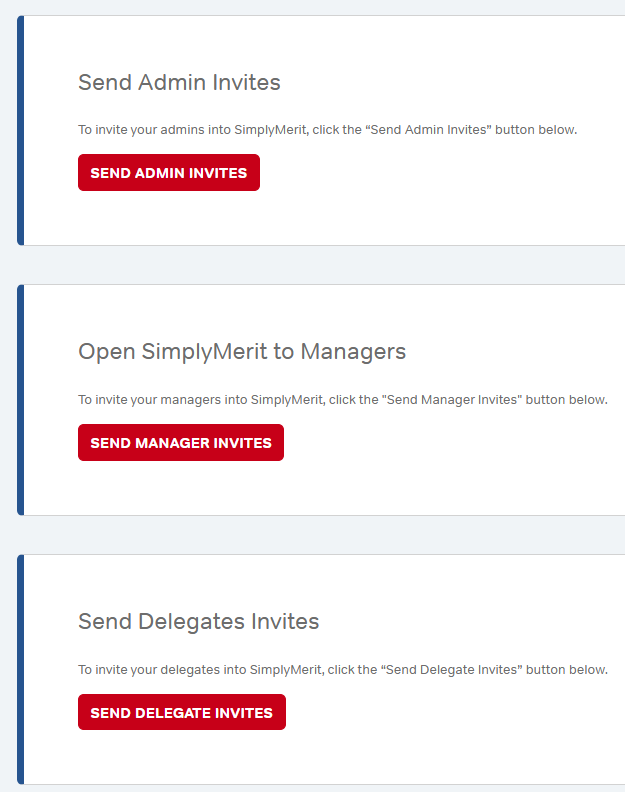The image size is (625, 792).
Task: Select the "Send Delegates Invites" section heading
Action: (x=198, y=622)
